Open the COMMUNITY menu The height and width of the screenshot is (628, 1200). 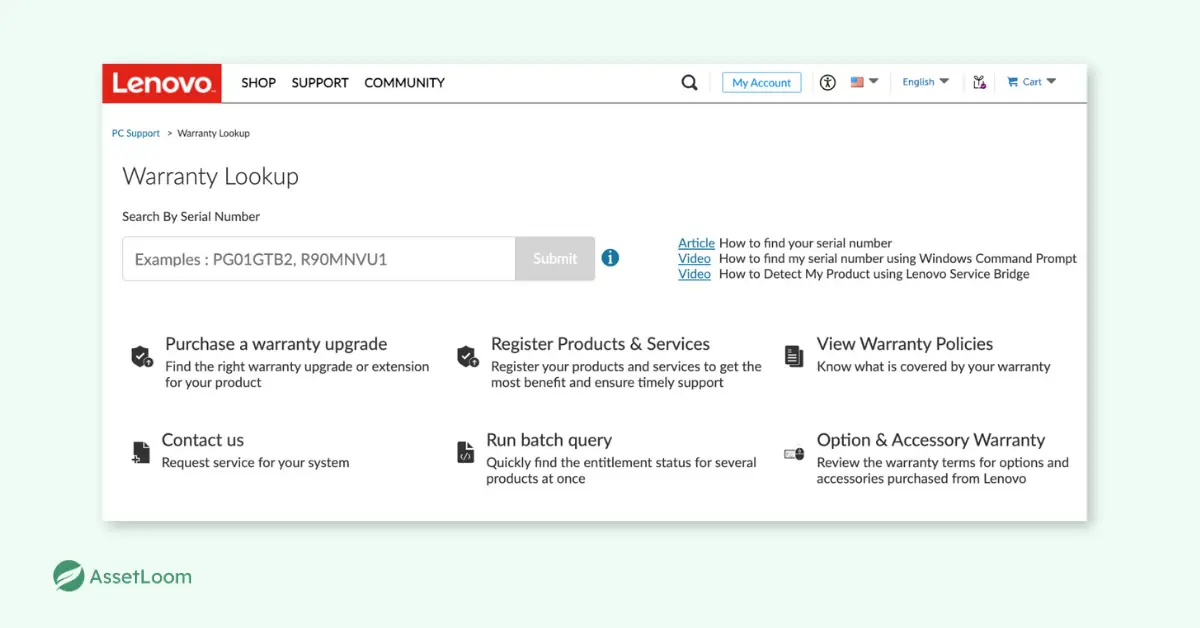404,83
